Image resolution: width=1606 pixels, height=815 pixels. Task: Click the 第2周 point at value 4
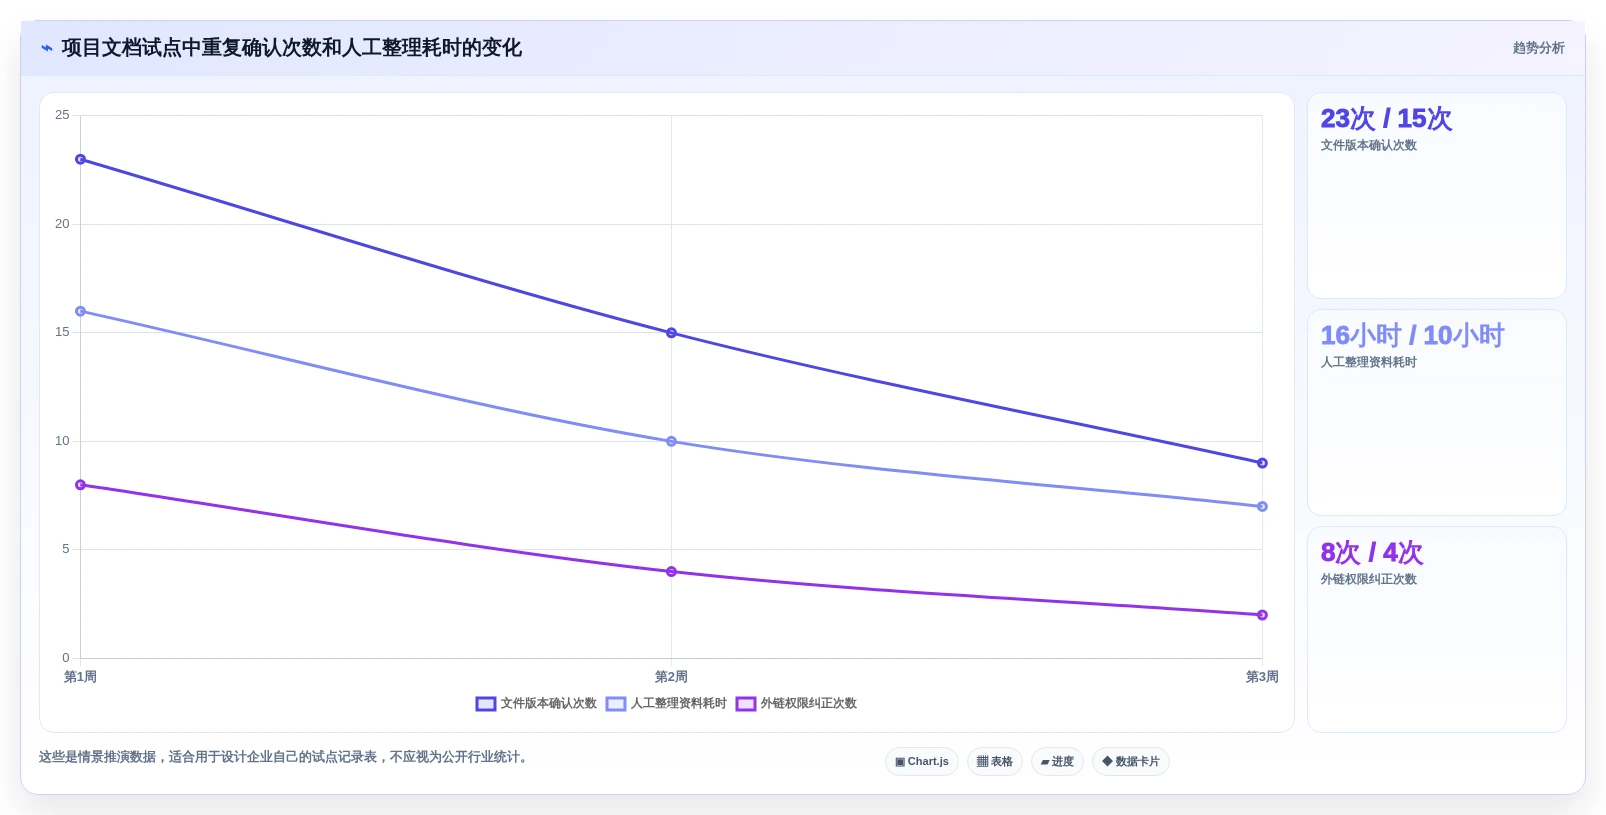tap(671, 572)
